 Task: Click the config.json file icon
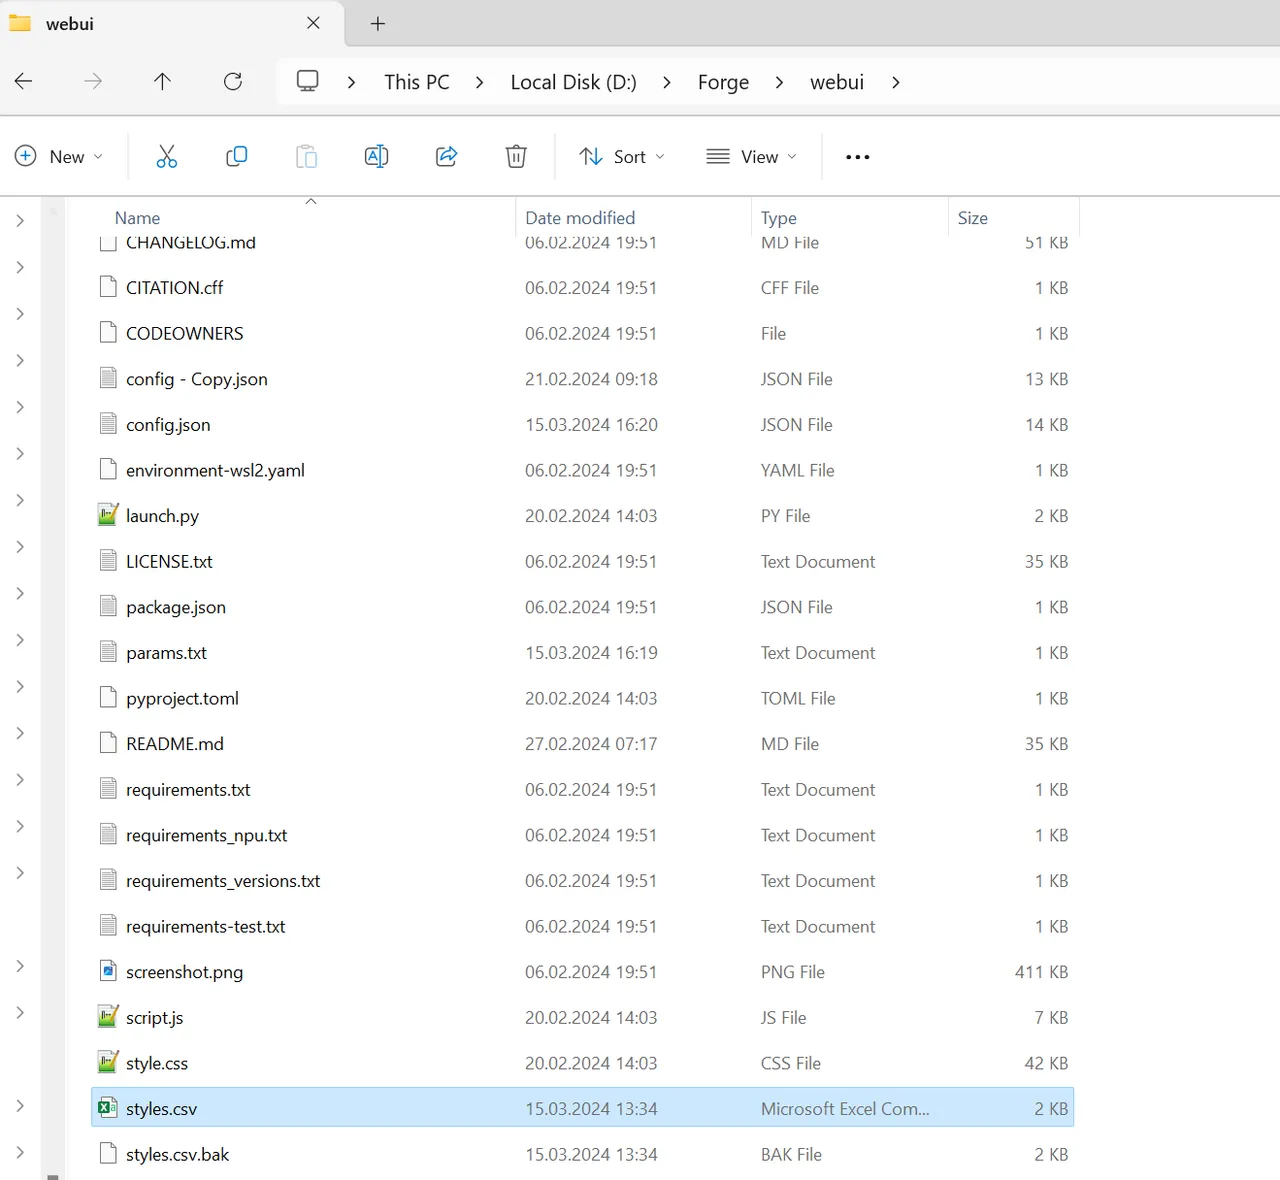[x=108, y=424]
